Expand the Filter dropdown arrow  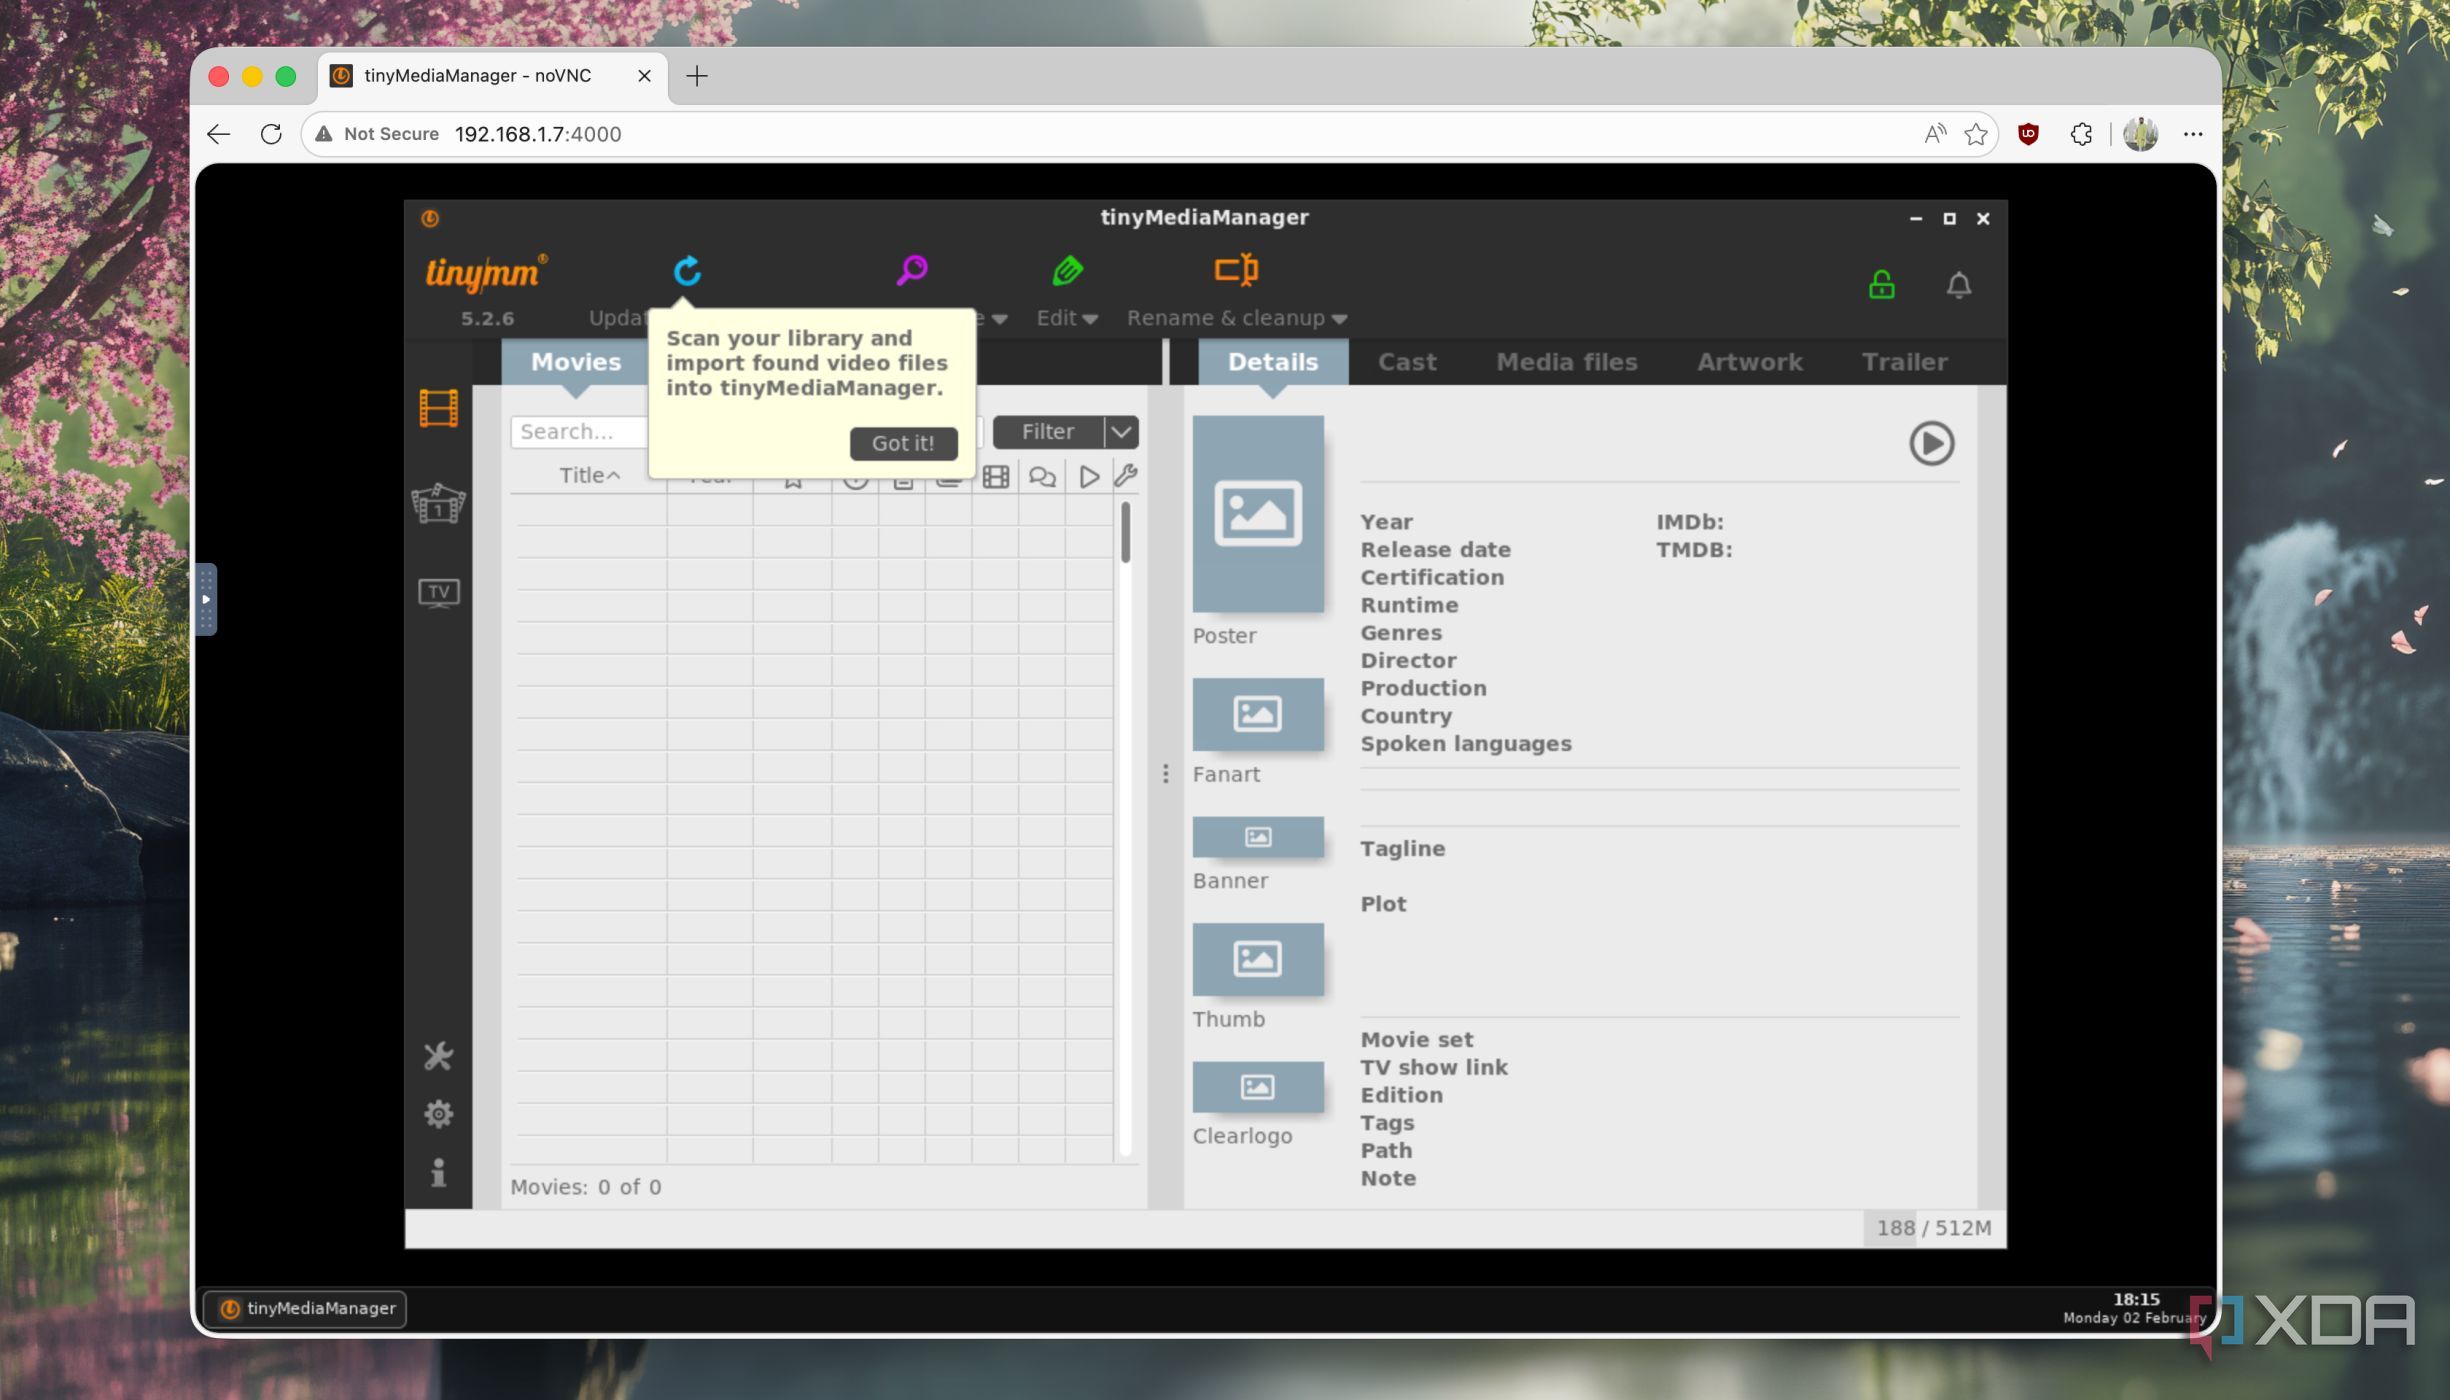1121,432
